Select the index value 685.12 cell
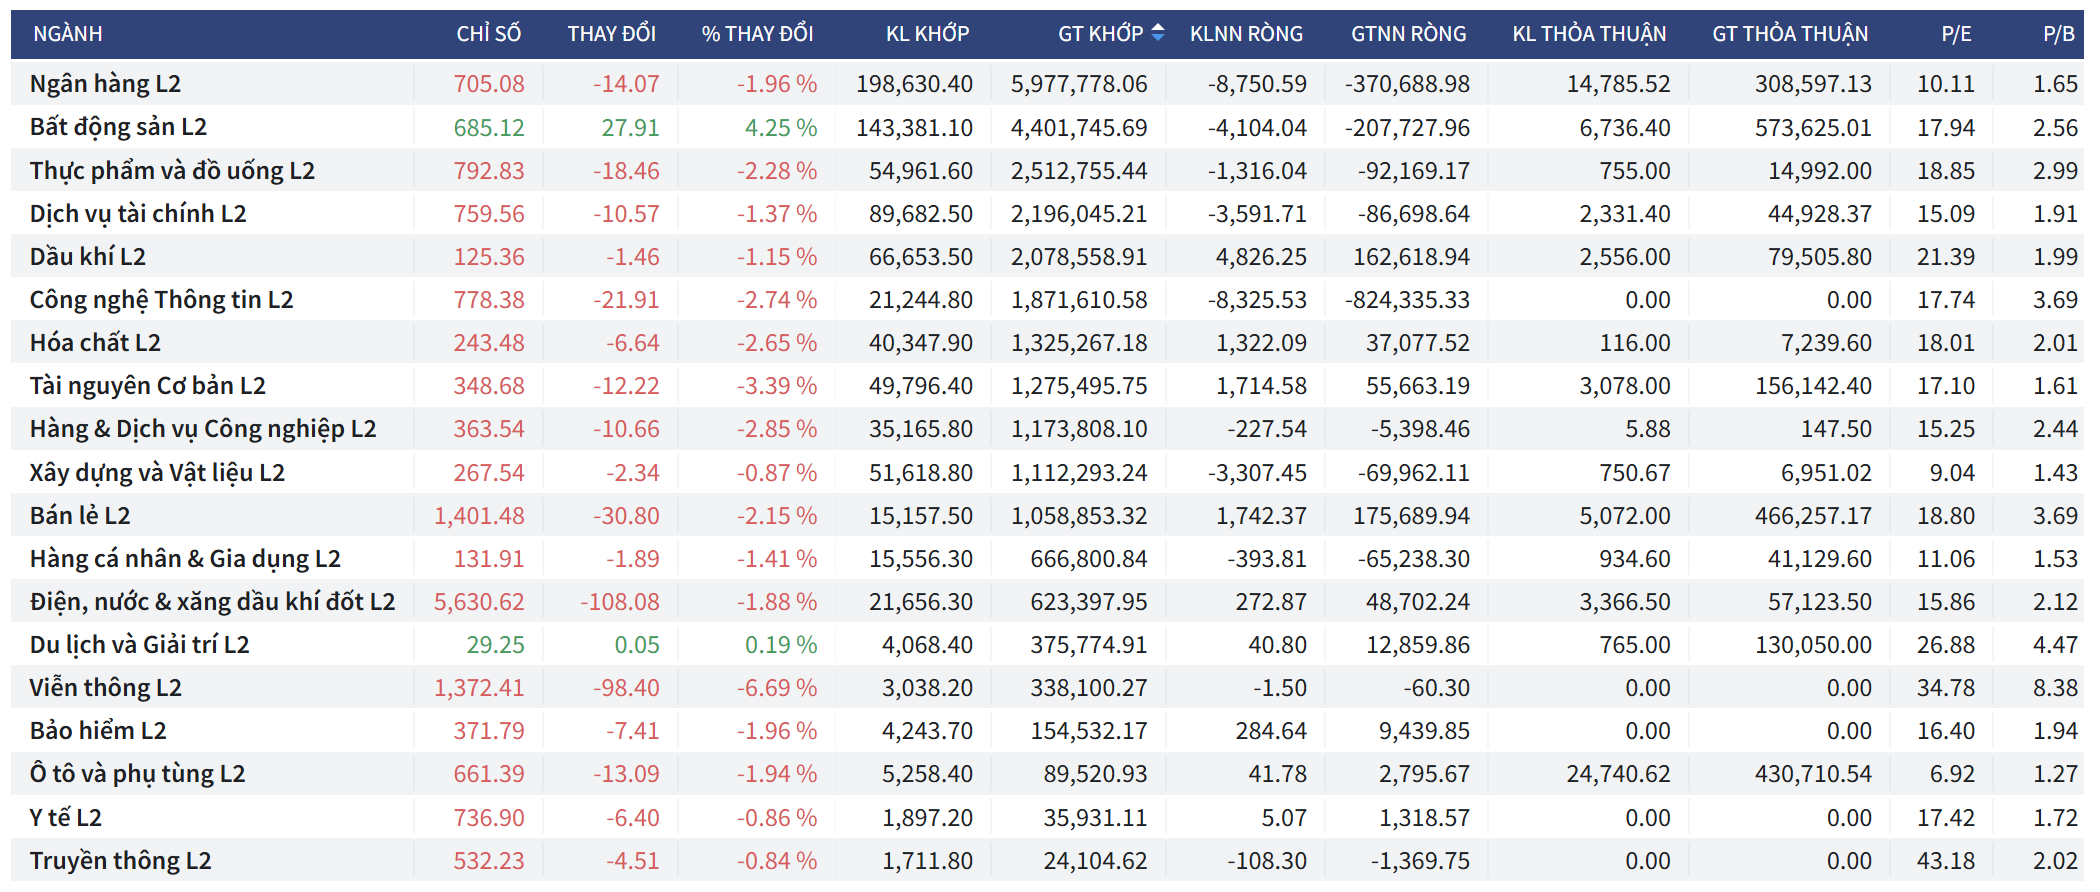The width and height of the screenshot is (2100, 892). 488,128
